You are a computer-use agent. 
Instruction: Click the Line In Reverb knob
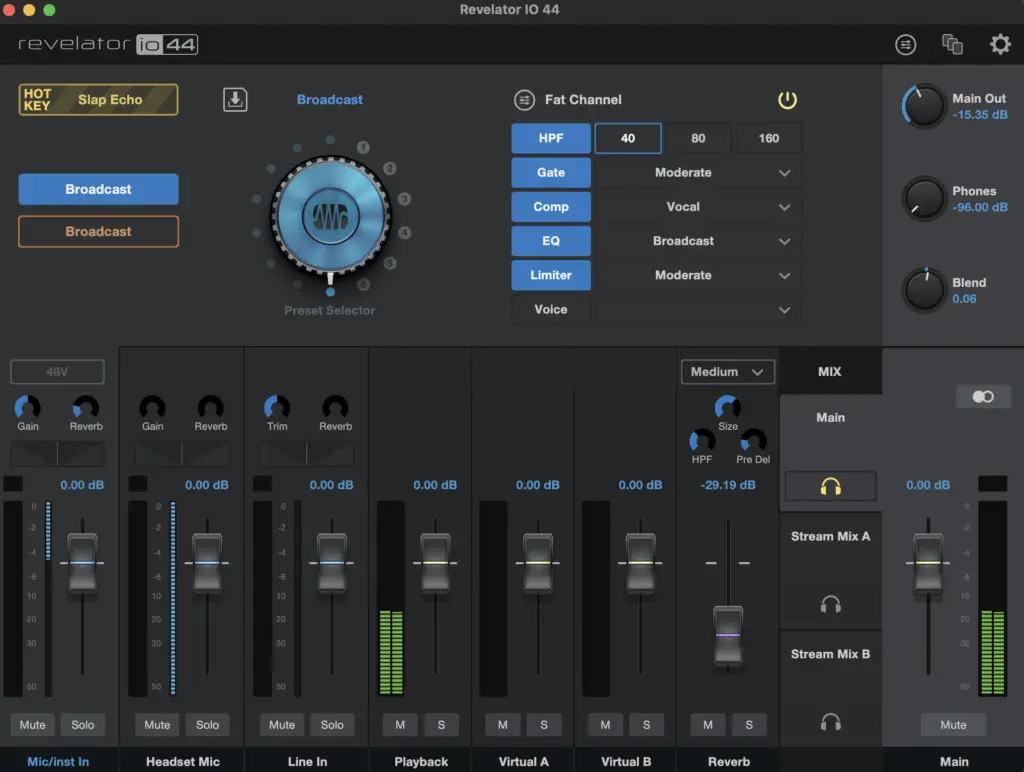tap(335, 407)
